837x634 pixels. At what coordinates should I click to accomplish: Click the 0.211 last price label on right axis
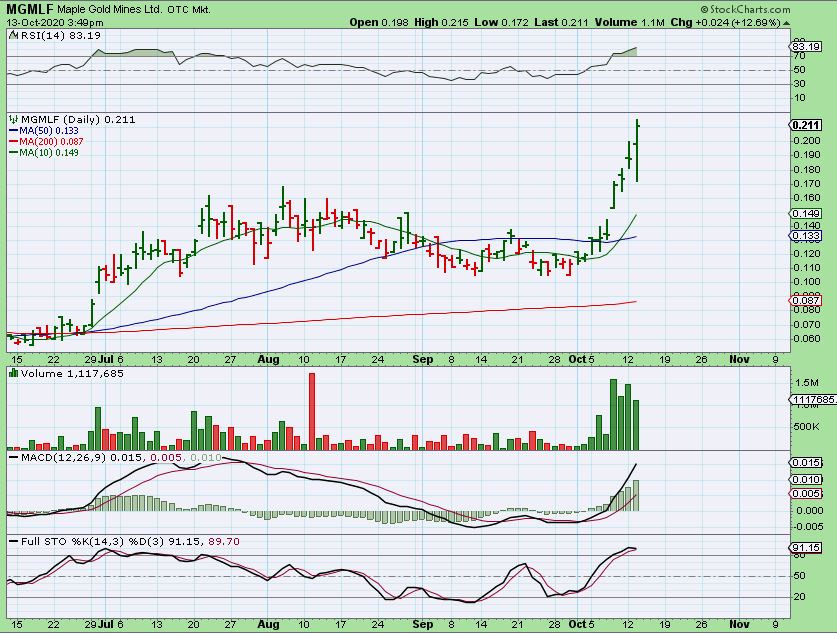click(x=804, y=125)
